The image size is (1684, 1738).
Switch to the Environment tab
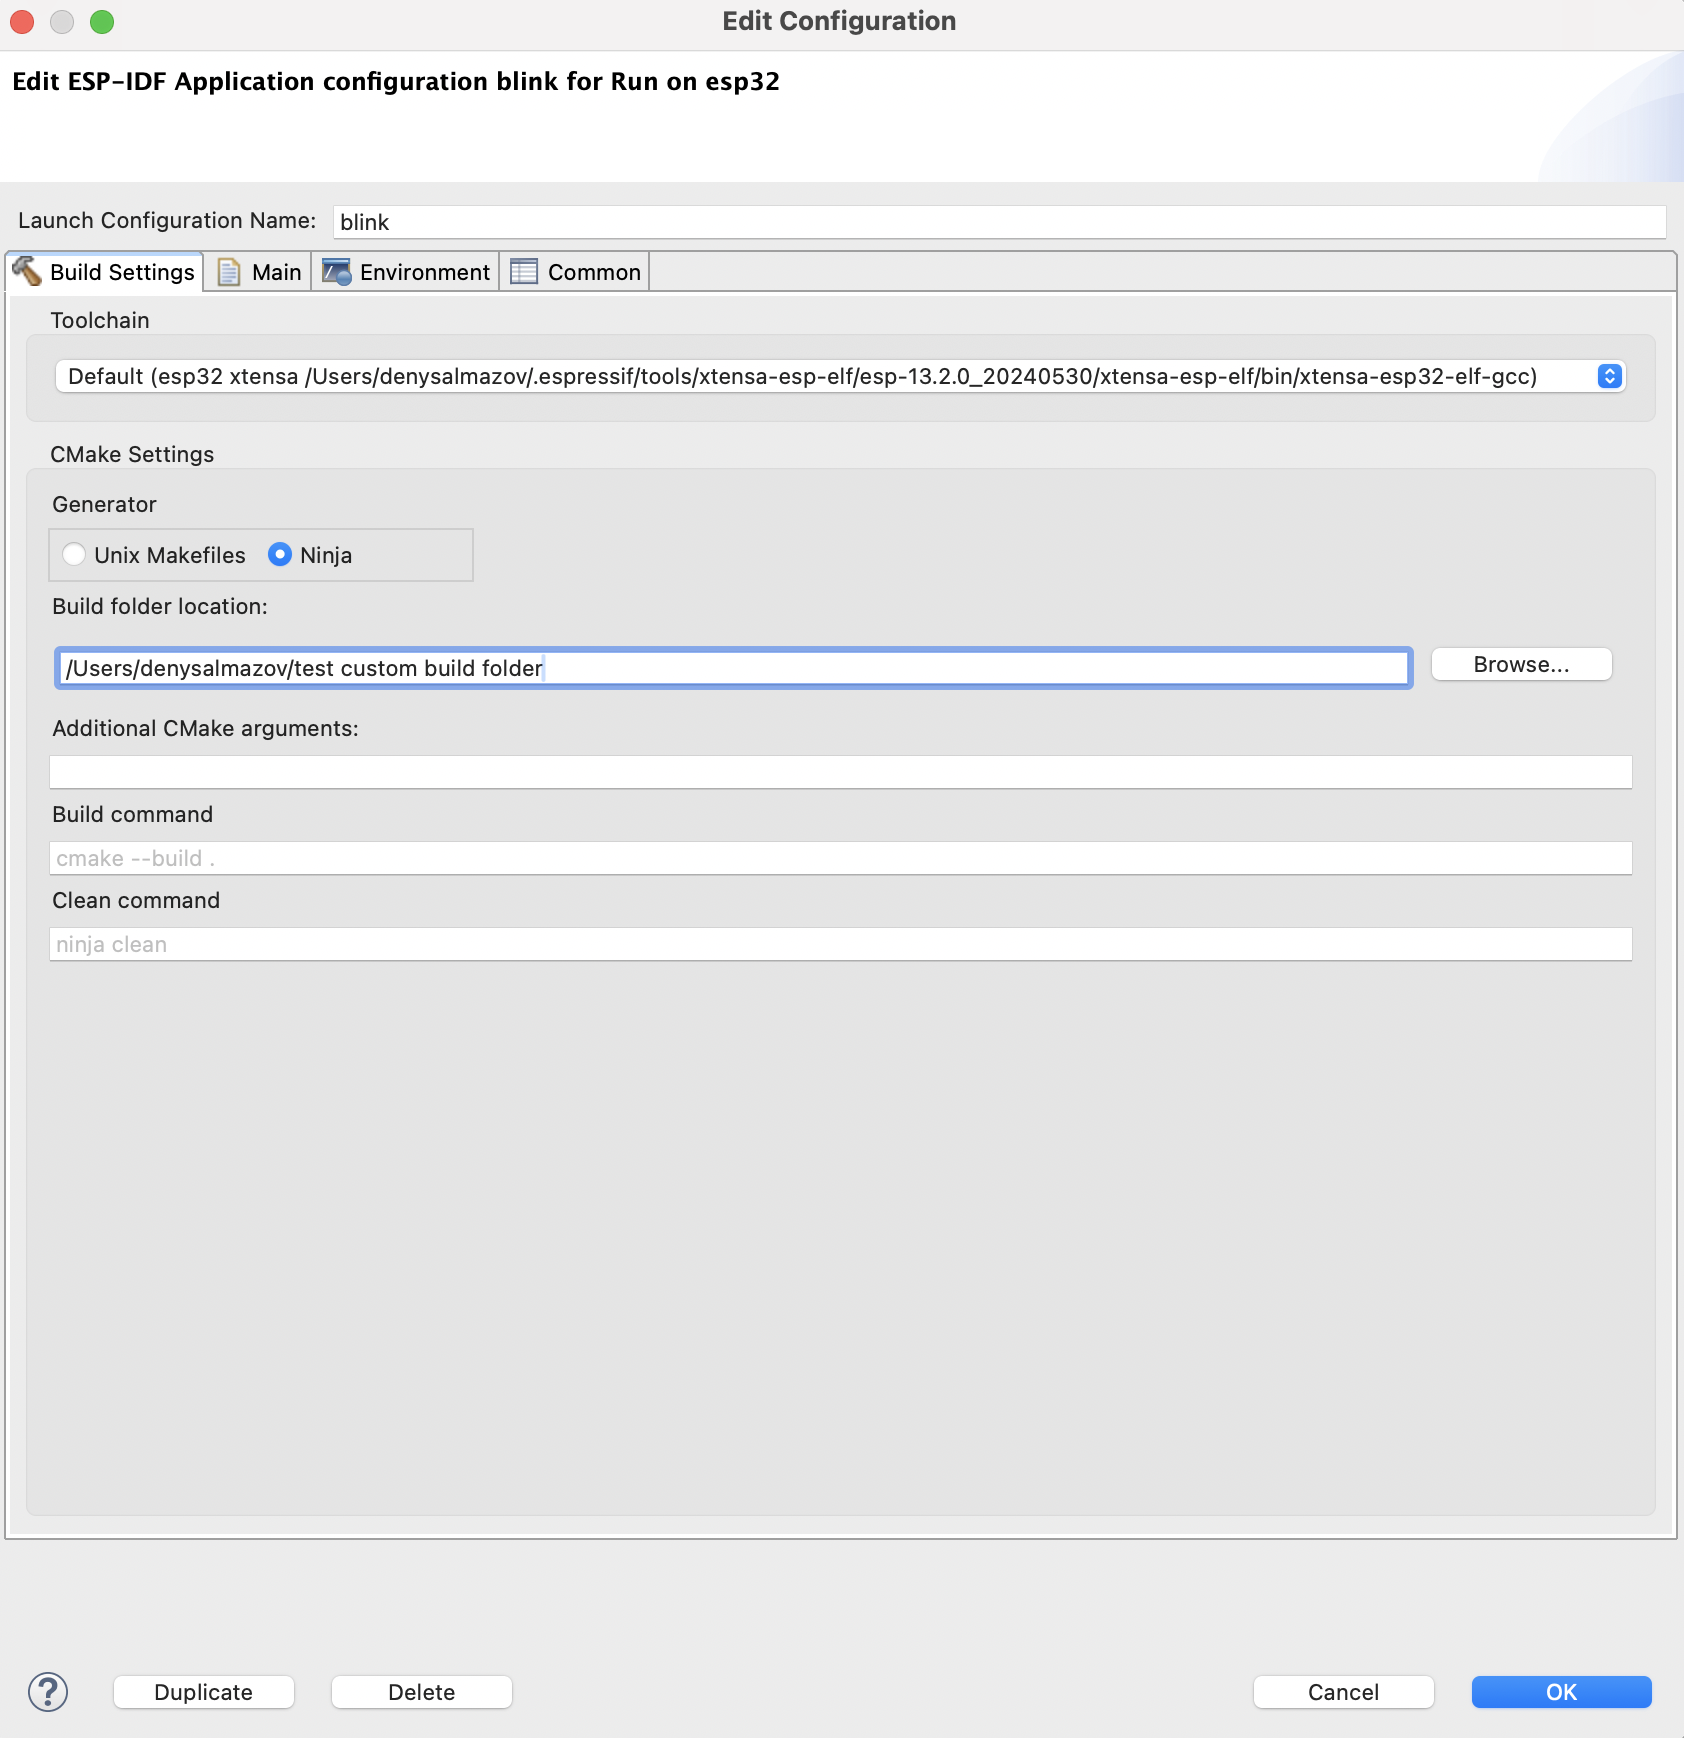coord(424,272)
